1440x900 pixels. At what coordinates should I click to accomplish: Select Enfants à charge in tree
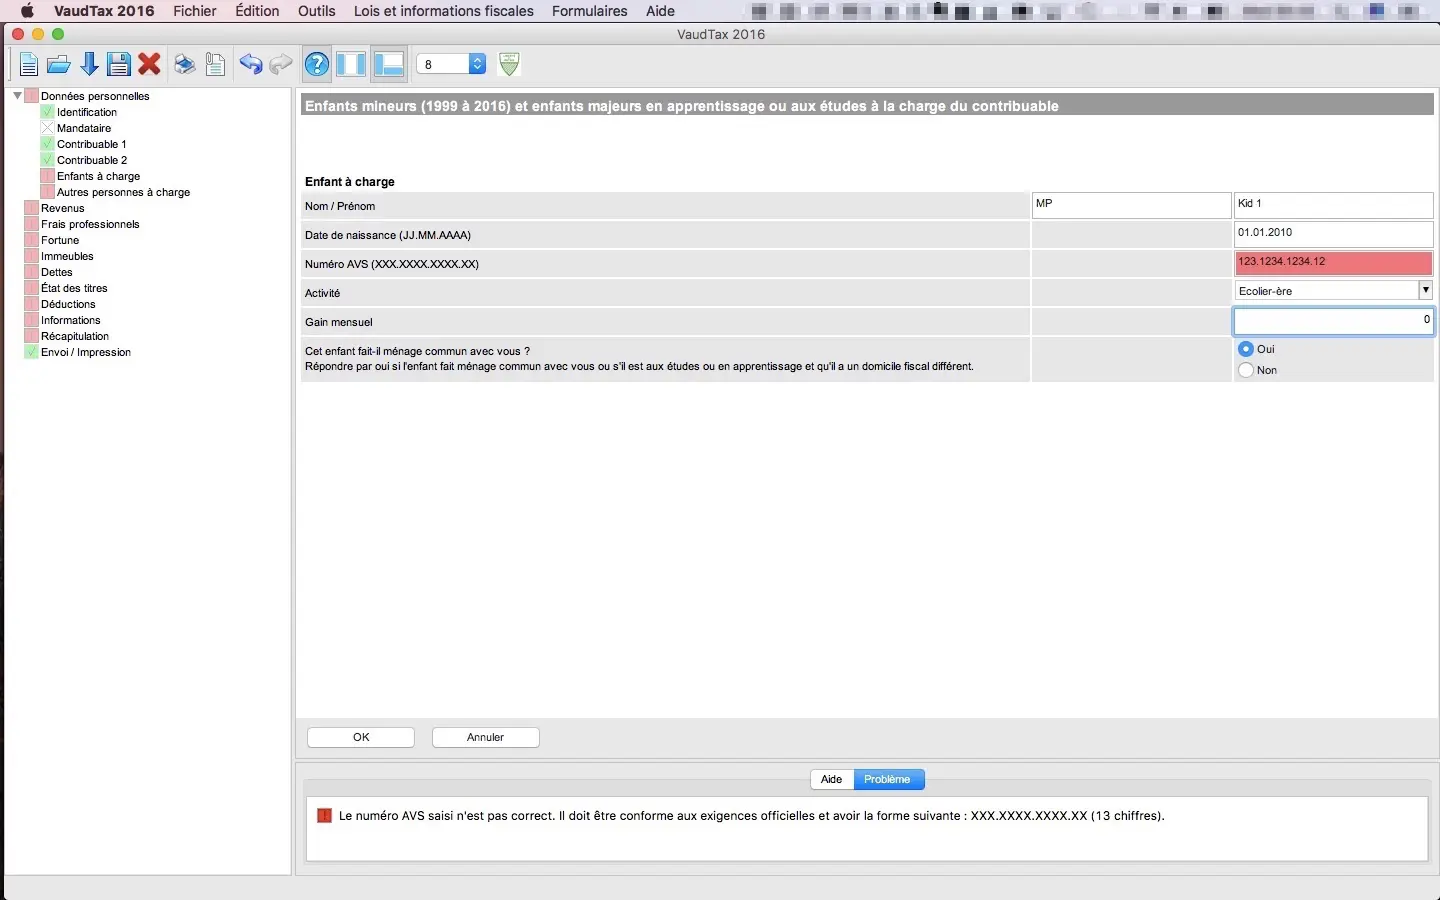pos(99,176)
